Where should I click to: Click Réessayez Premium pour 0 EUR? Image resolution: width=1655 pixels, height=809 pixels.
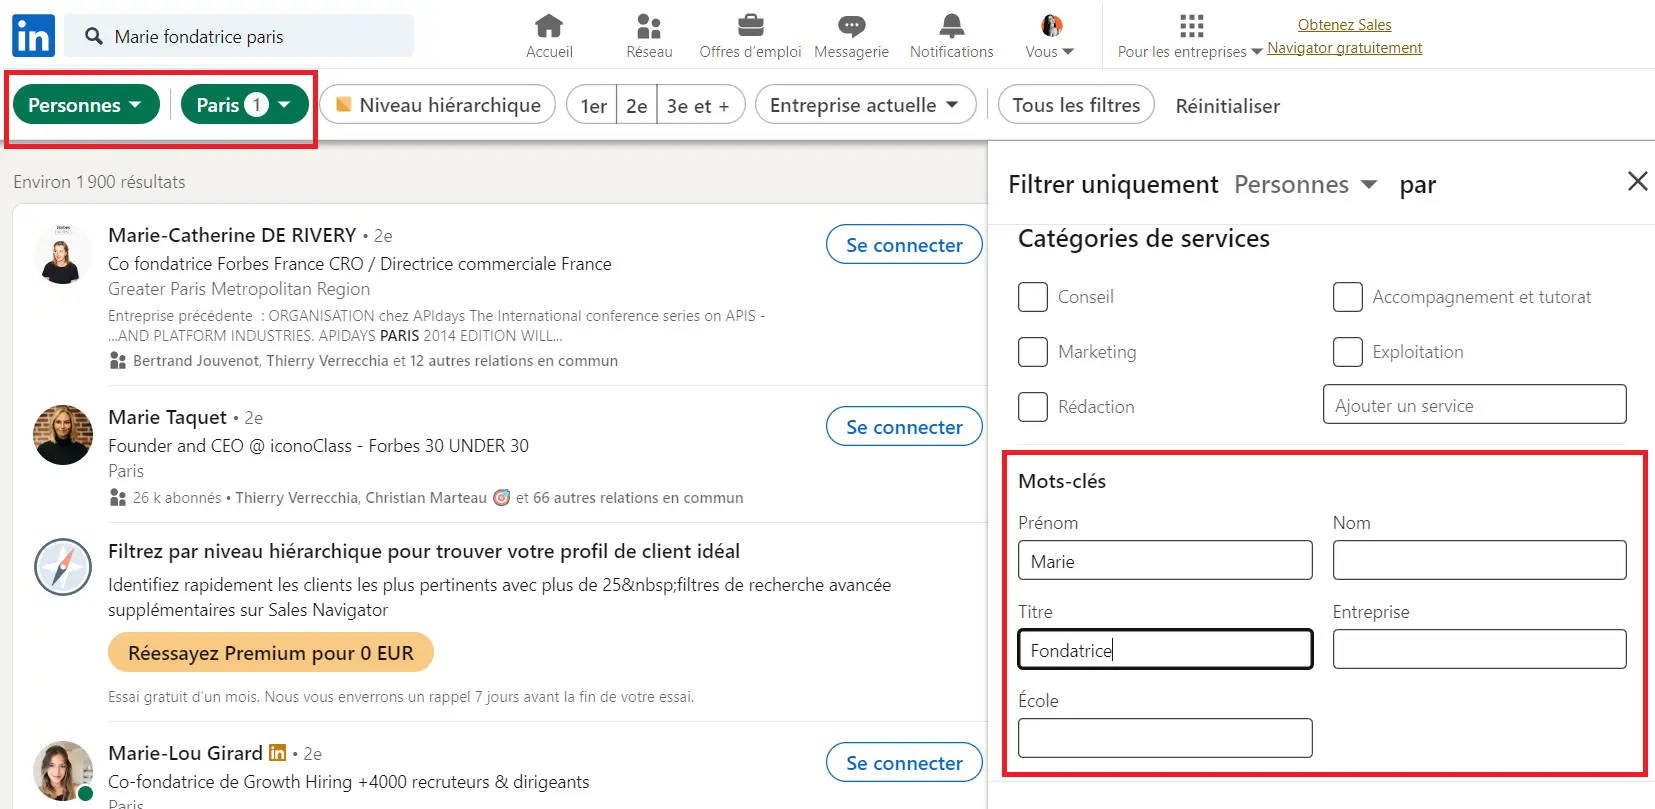[270, 653]
